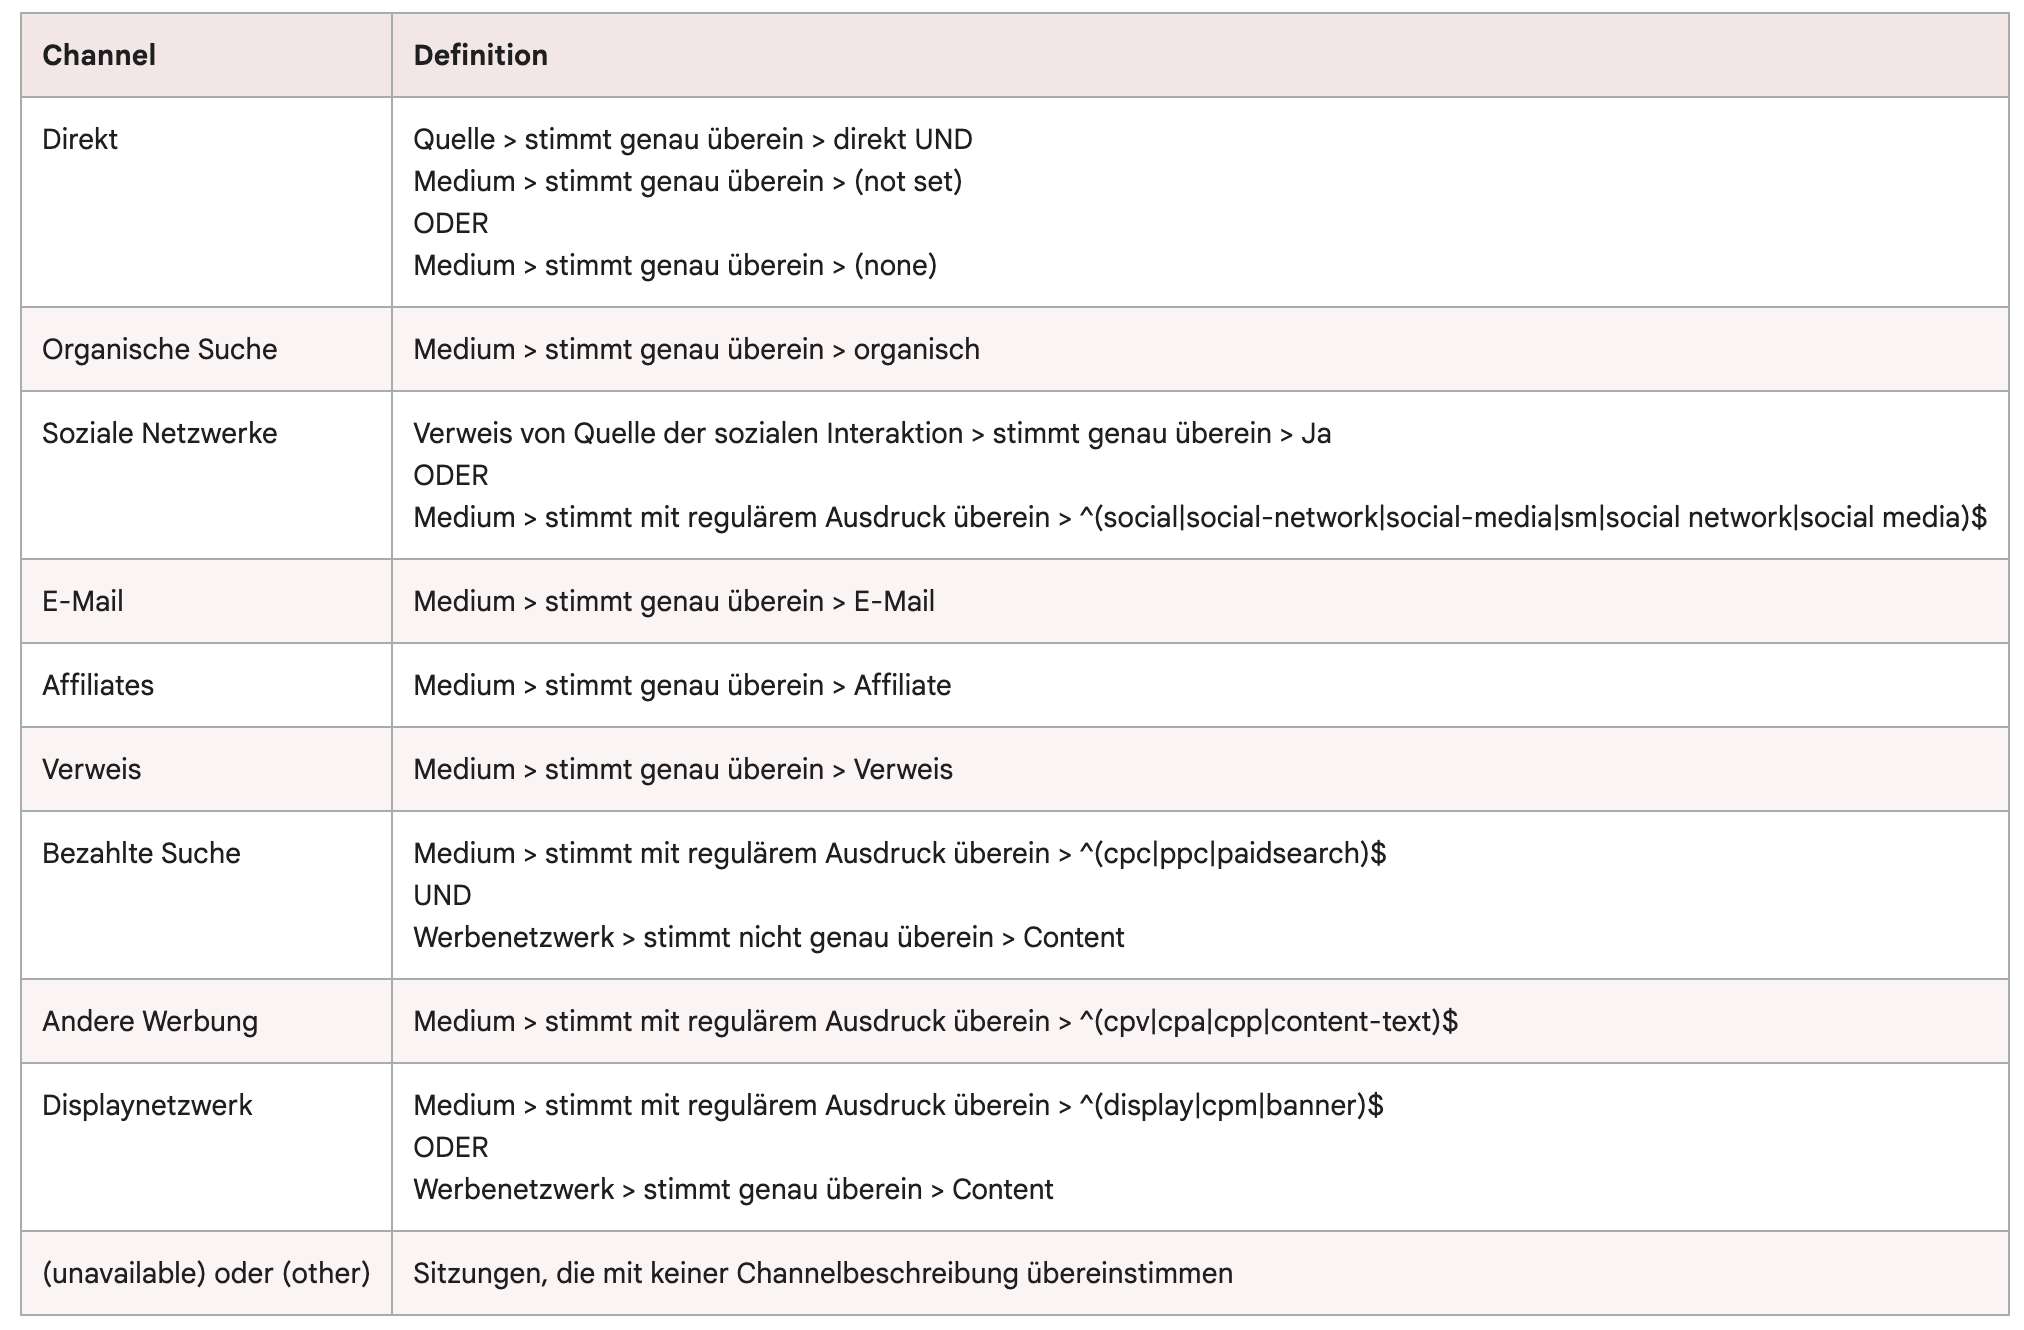This screenshot has width=2024, height=1330.
Task: Click the Channel column header
Action: point(99,55)
